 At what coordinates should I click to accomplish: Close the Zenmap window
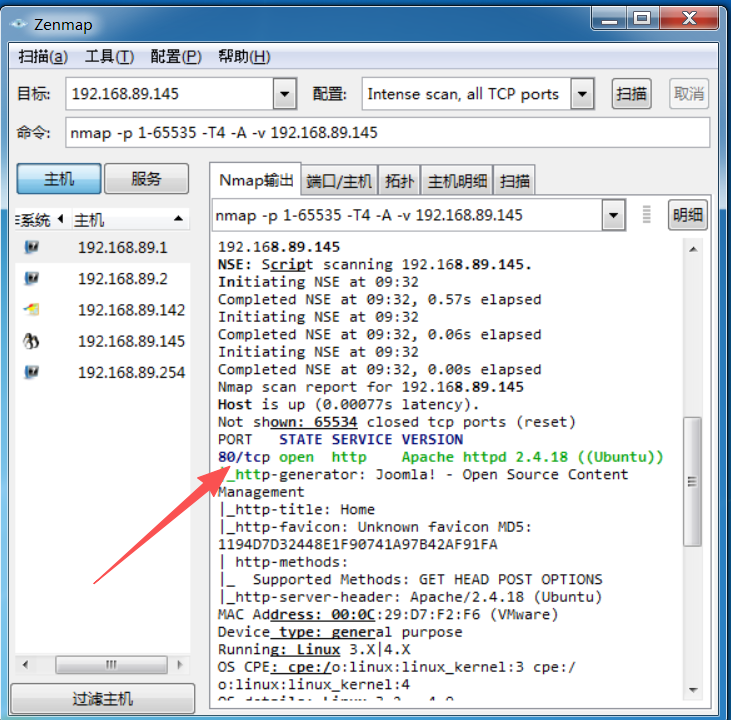[689, 18]
